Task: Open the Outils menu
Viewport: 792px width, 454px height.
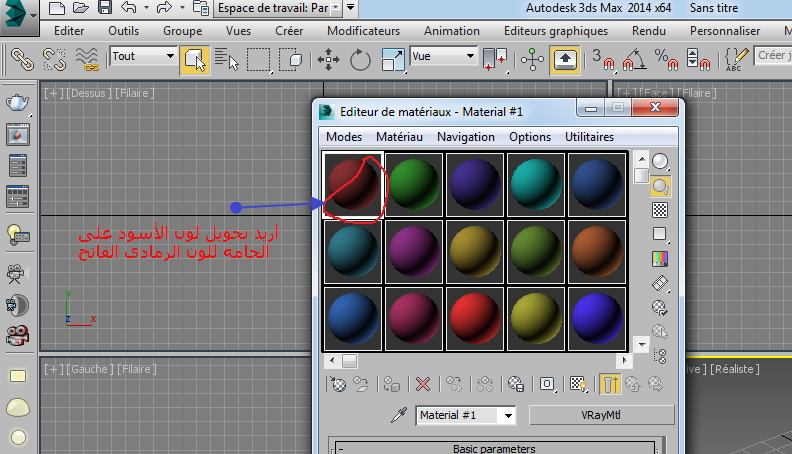Action: (x=123, y=31)
